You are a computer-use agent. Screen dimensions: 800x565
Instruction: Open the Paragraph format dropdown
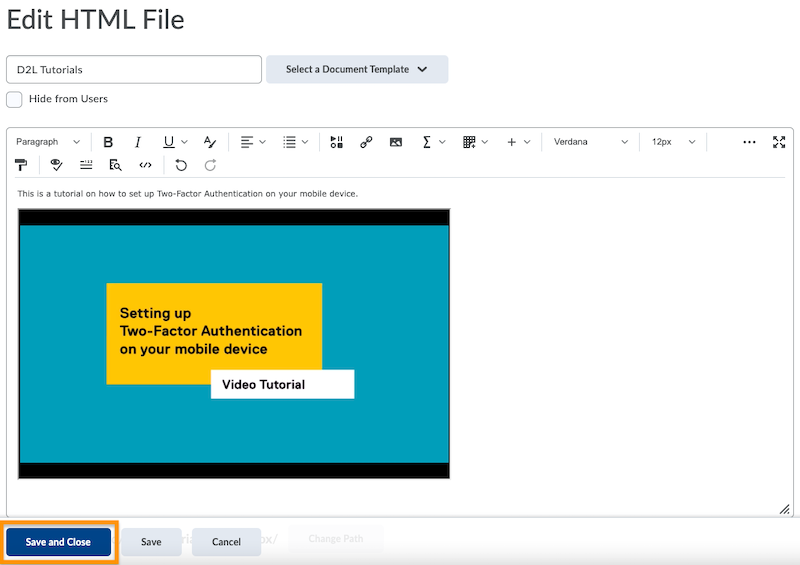(x=48, y=142)
